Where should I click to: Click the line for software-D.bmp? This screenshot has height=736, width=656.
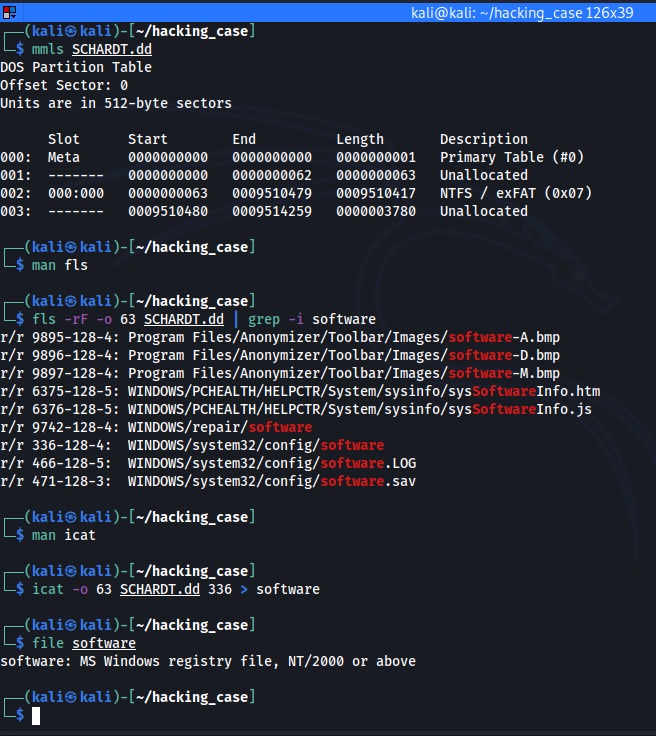coord(280,355)
